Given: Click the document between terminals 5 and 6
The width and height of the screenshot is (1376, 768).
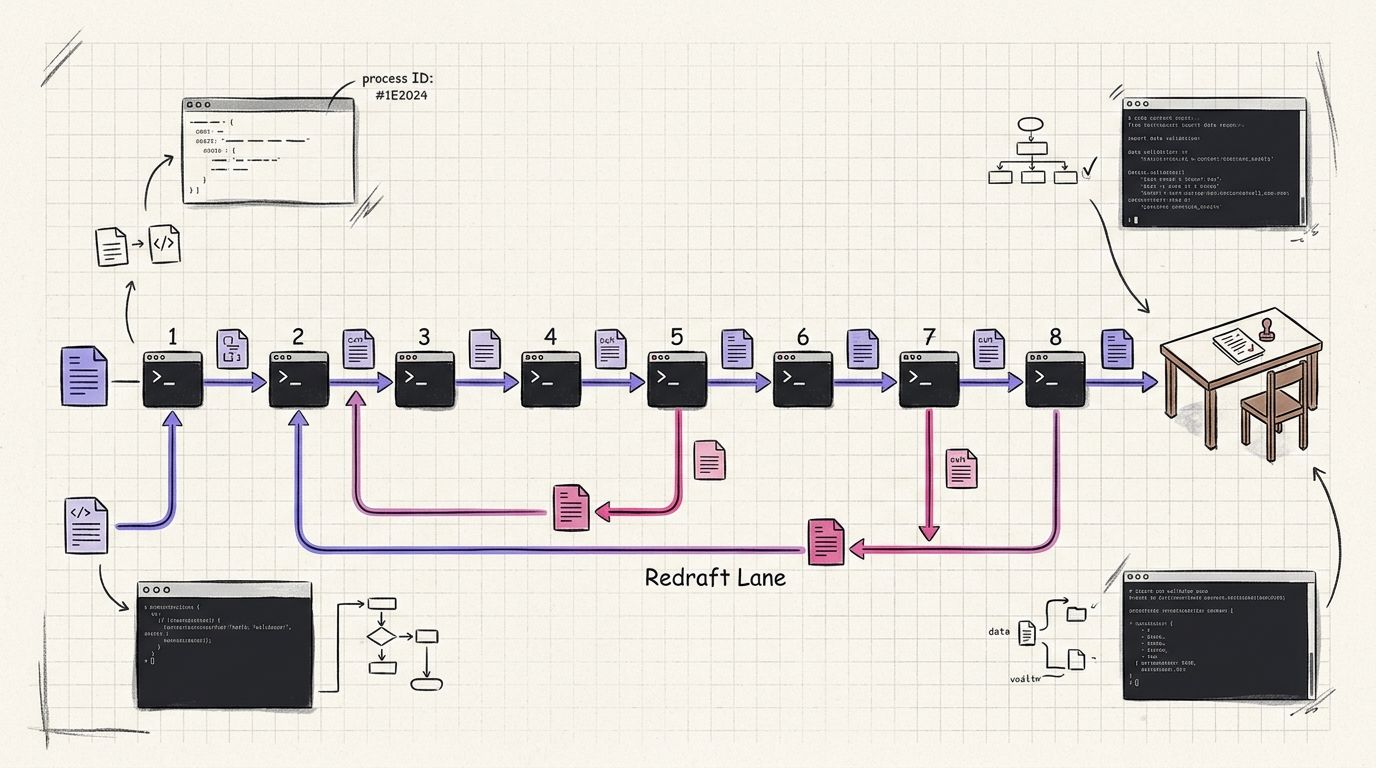Looking at the screenshot, I should (737, 349).
